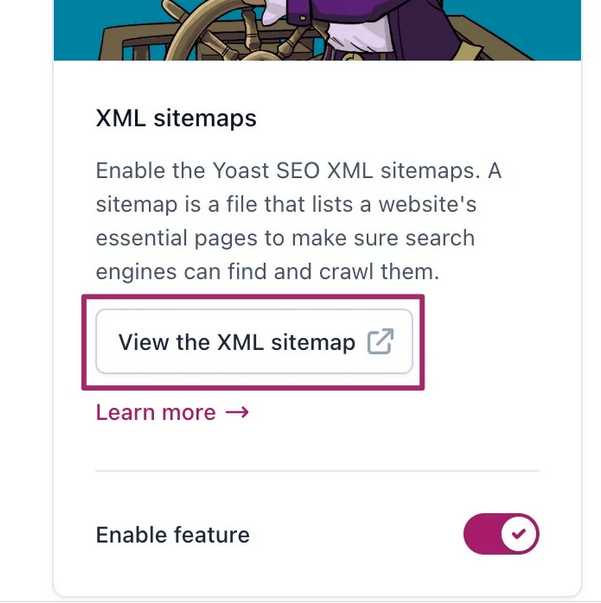Click the 'View the XML sitemap' text label

(x=236, y=342)
